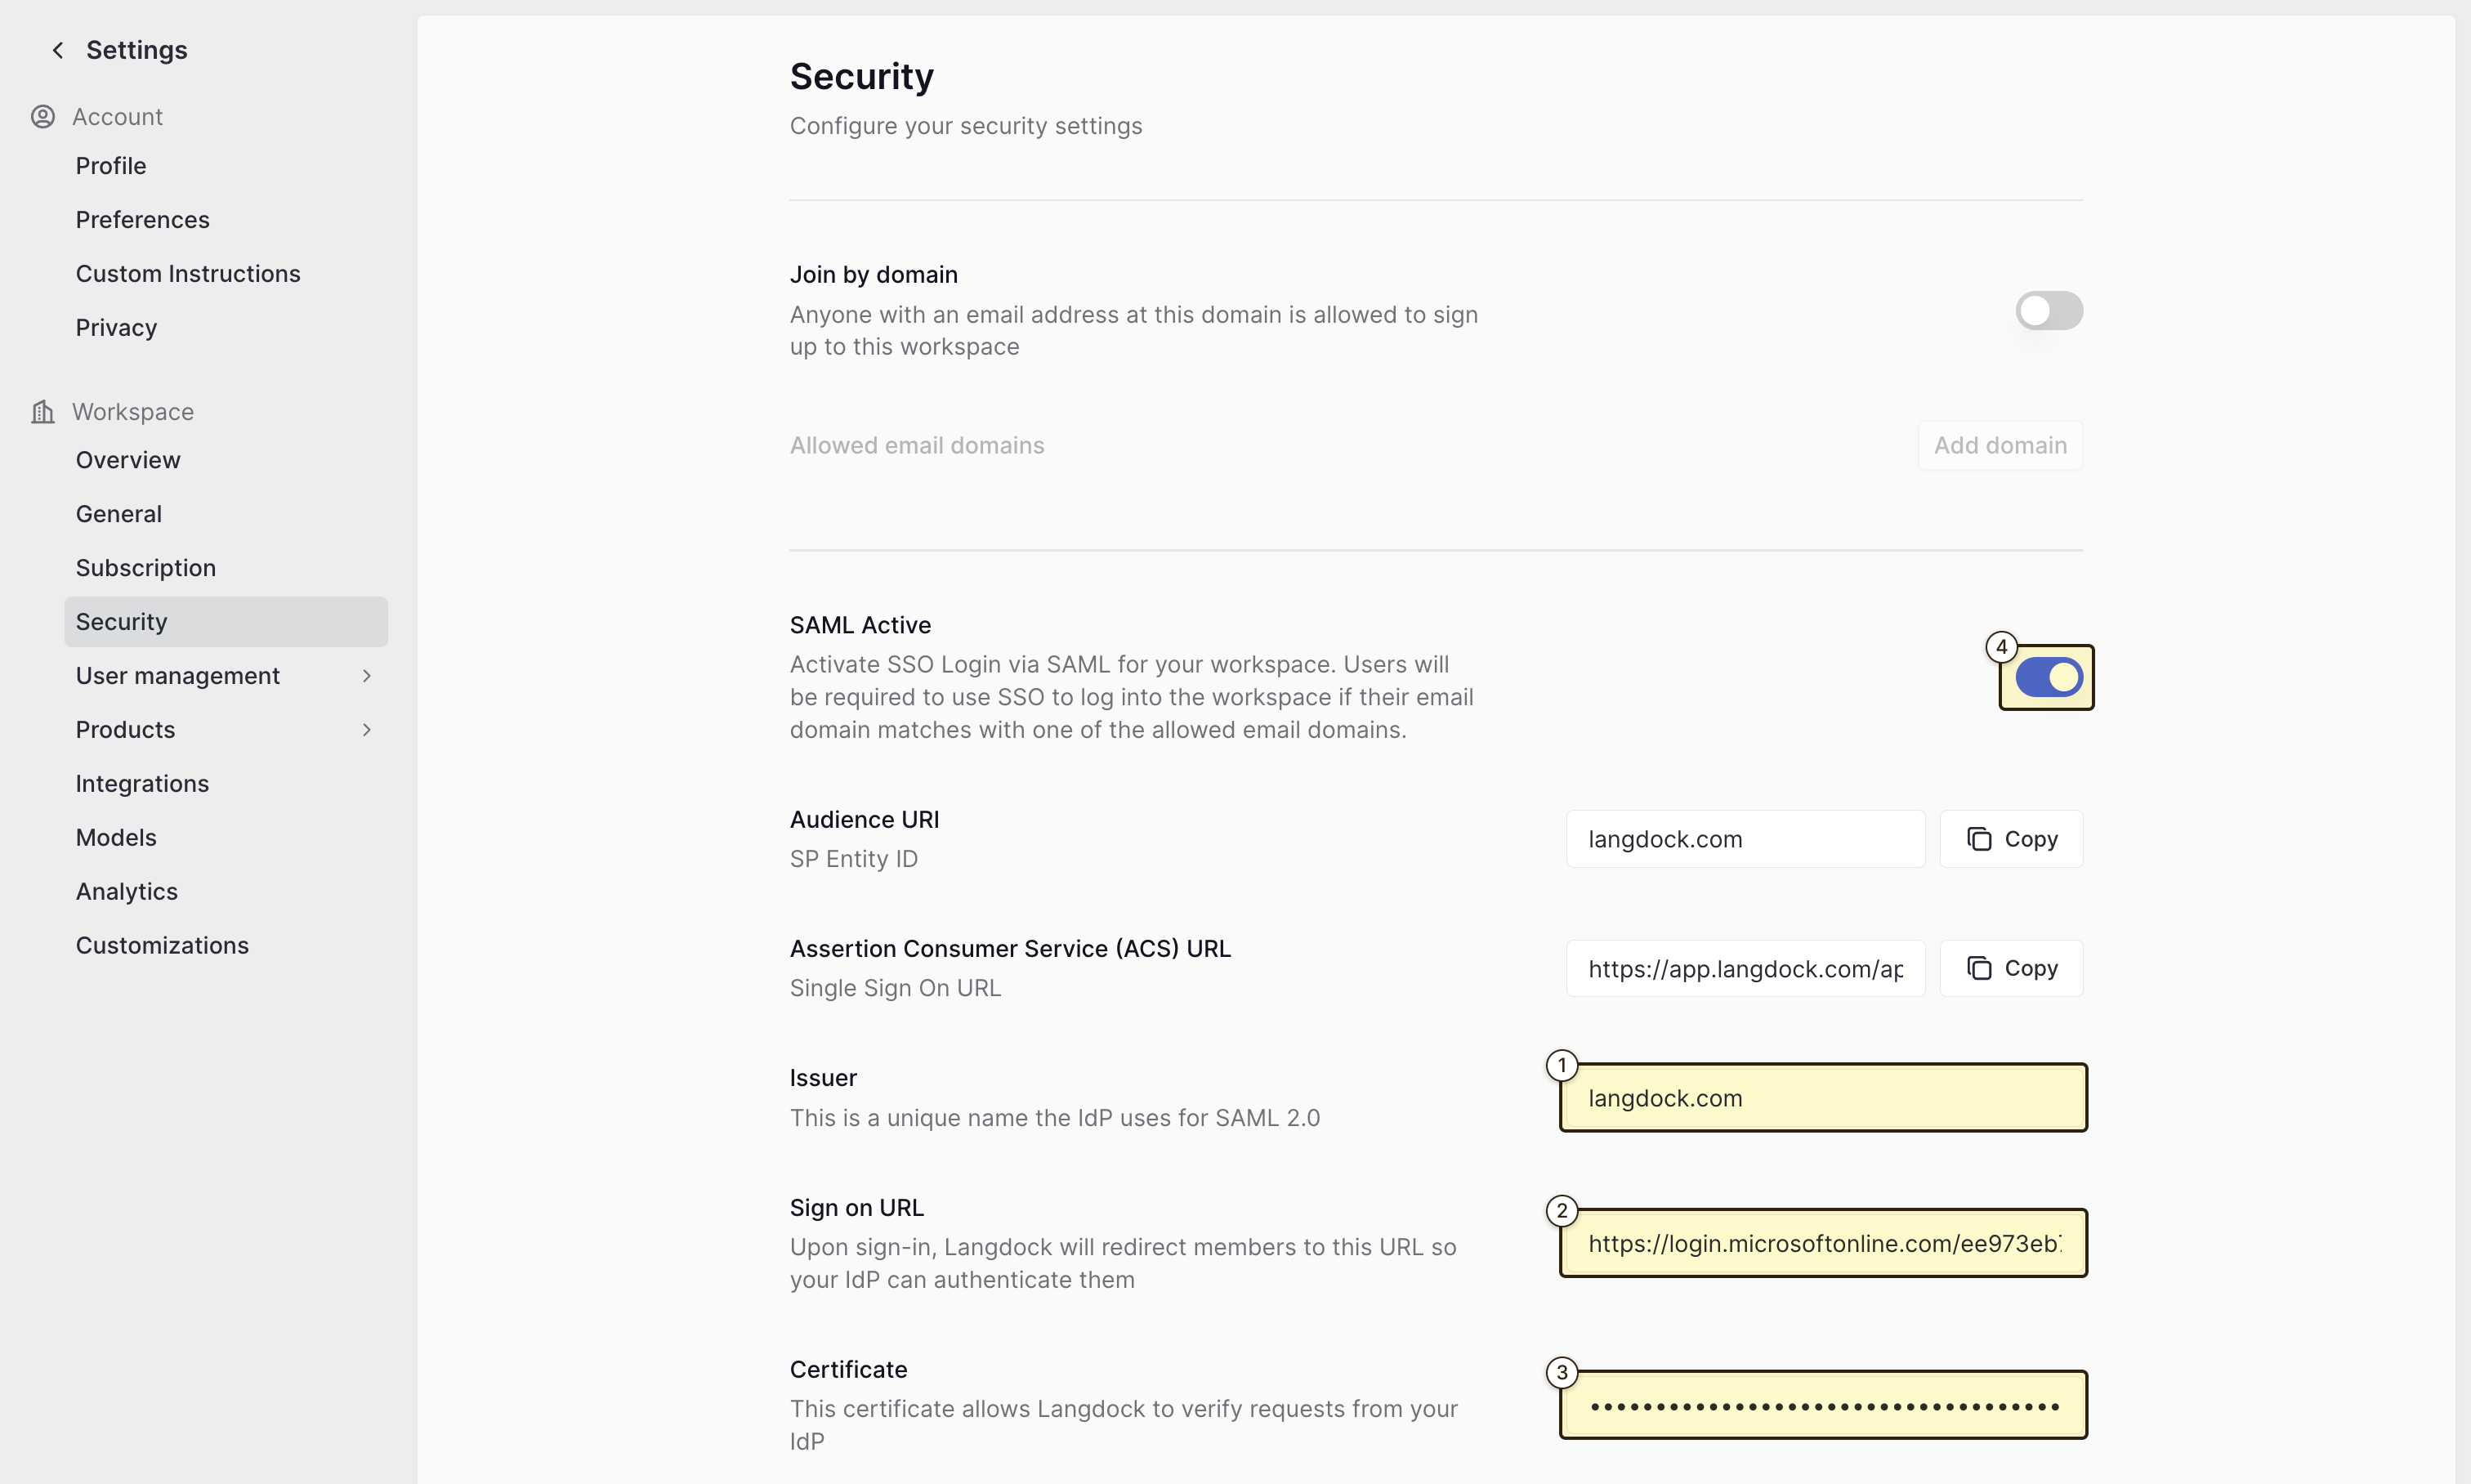The image size is (2471, 1484).
Task: Copy the Assertion Consumer Service URL
Action: click(x=2009, y=967)
